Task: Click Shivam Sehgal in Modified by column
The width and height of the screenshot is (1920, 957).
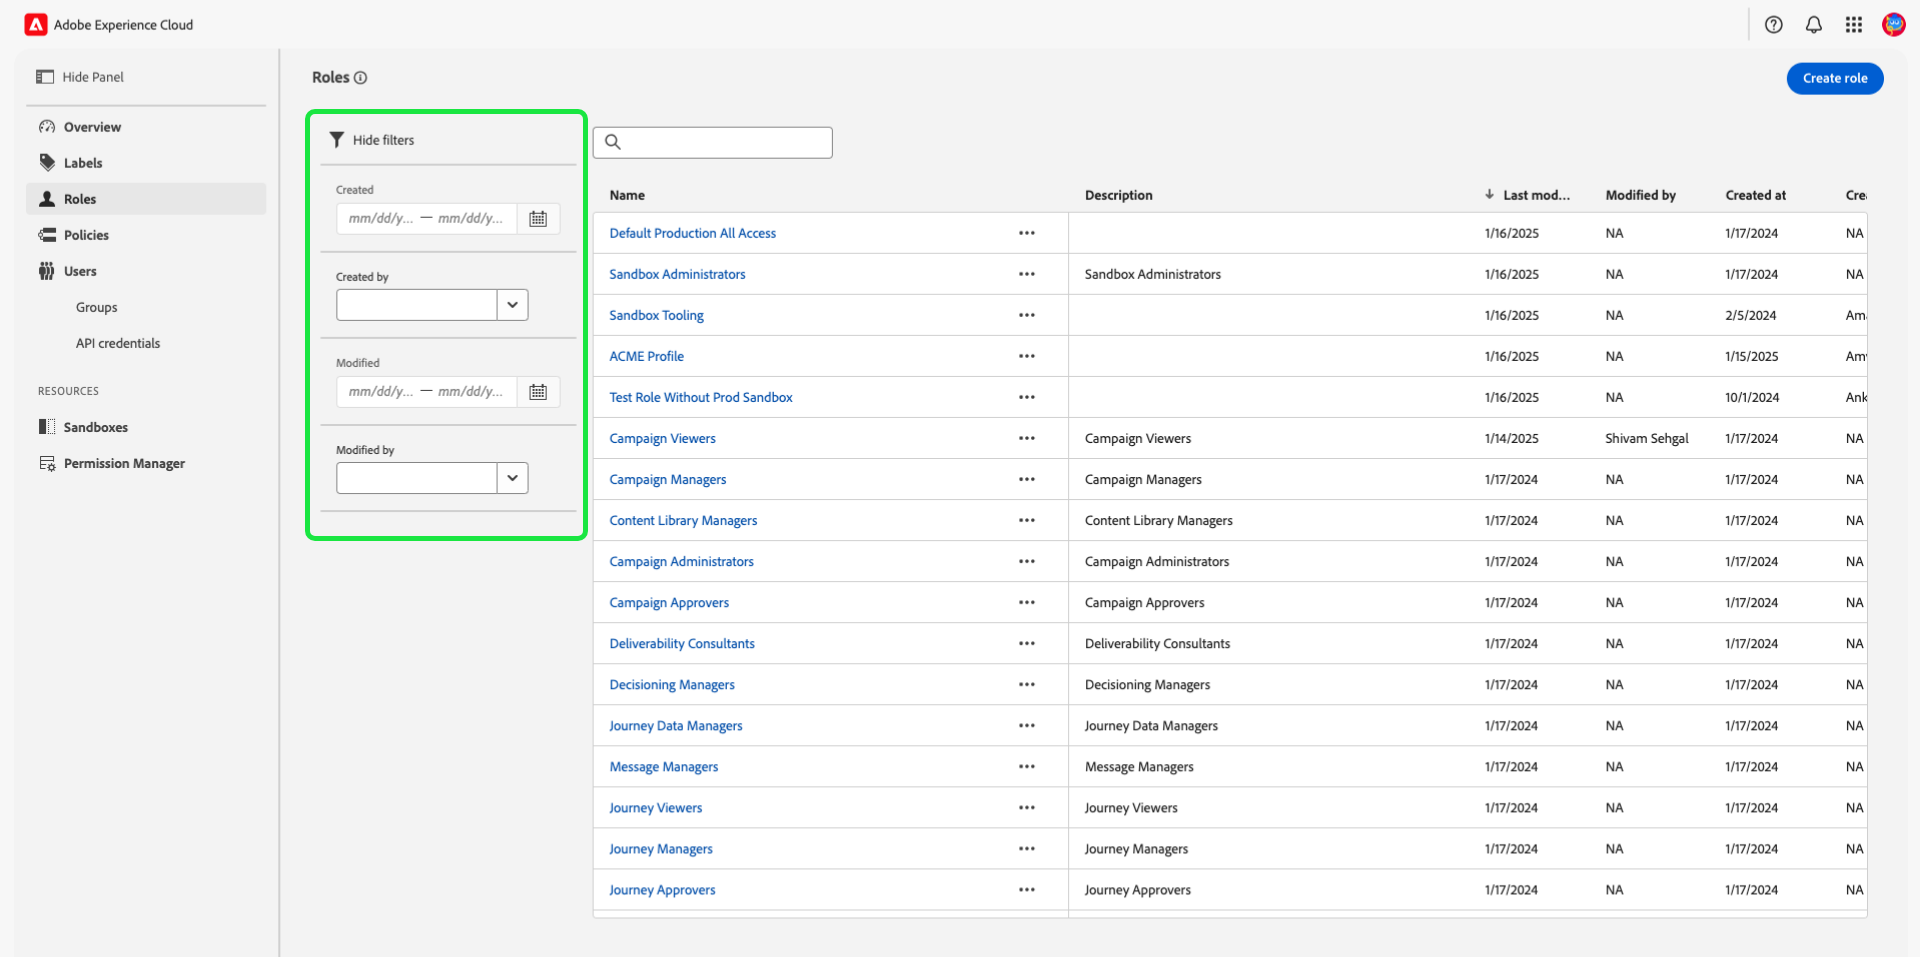Action: click(1646, 438)
